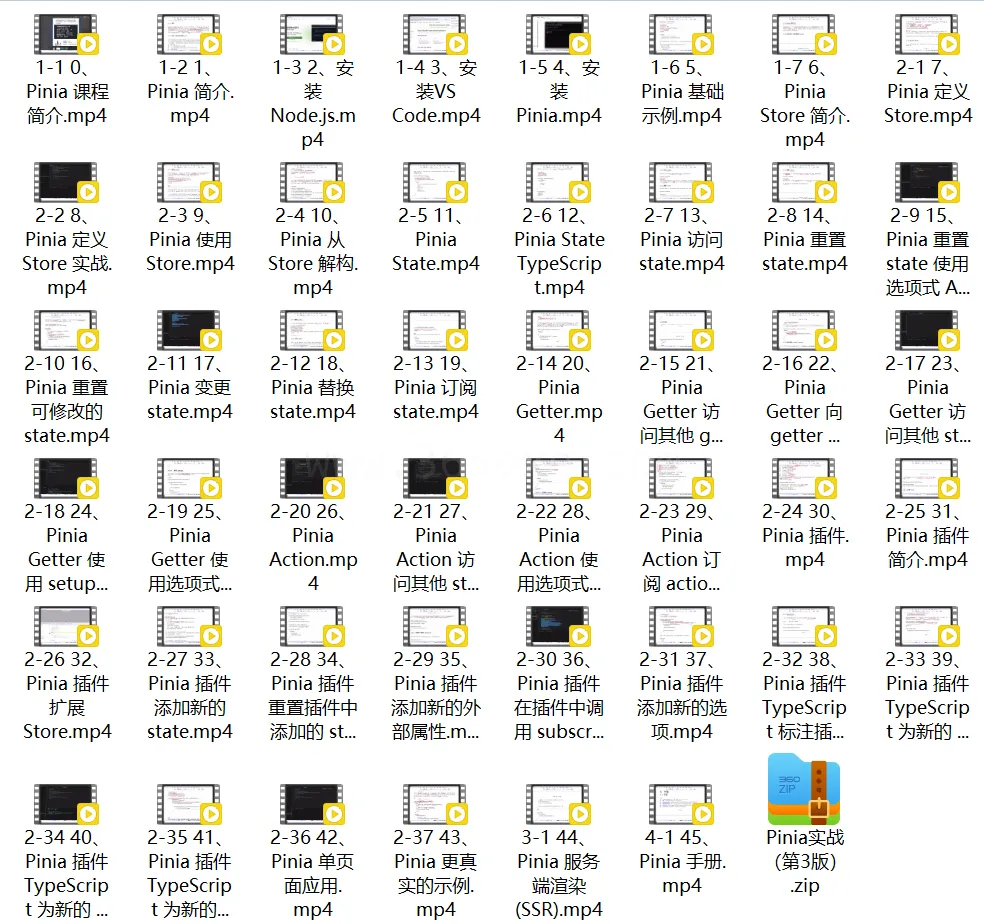The height and width of the screenshot is (924, 984).
Task: Click the 4-1 45、Pinia 手册.mp4 video icon
Action: click(682, 805)
